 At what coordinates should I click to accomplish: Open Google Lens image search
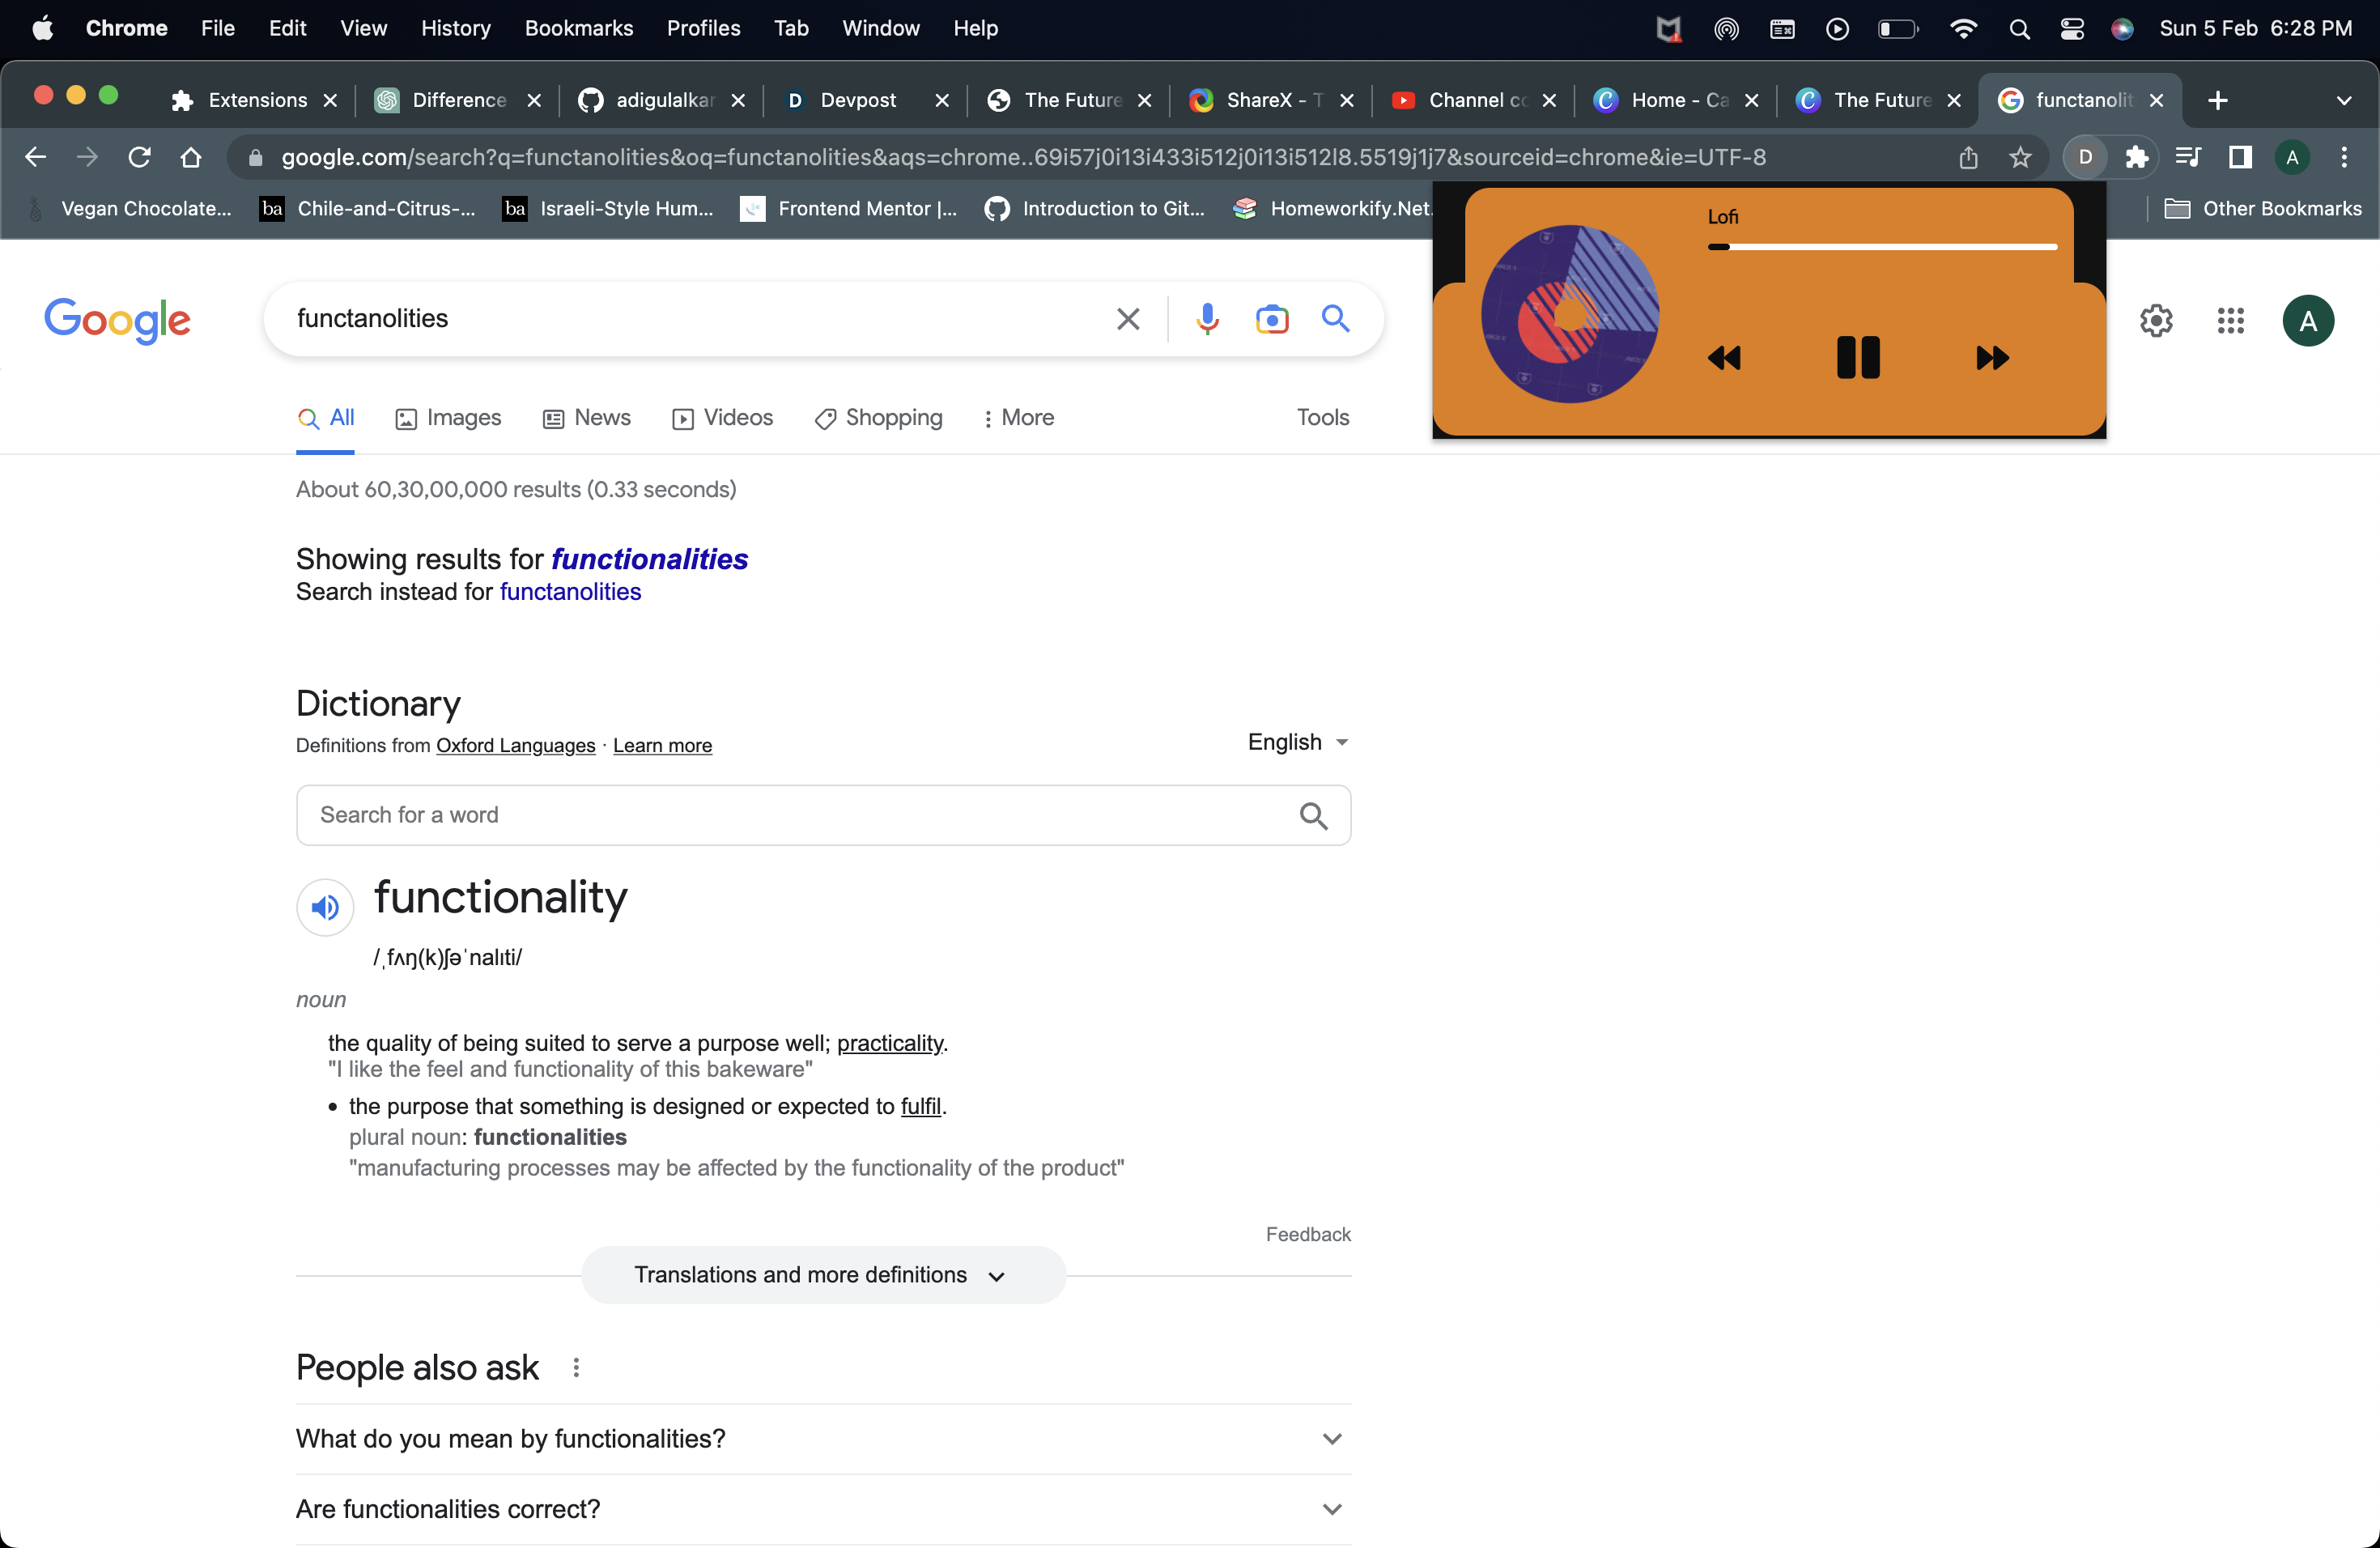(x=1271, y=319)
